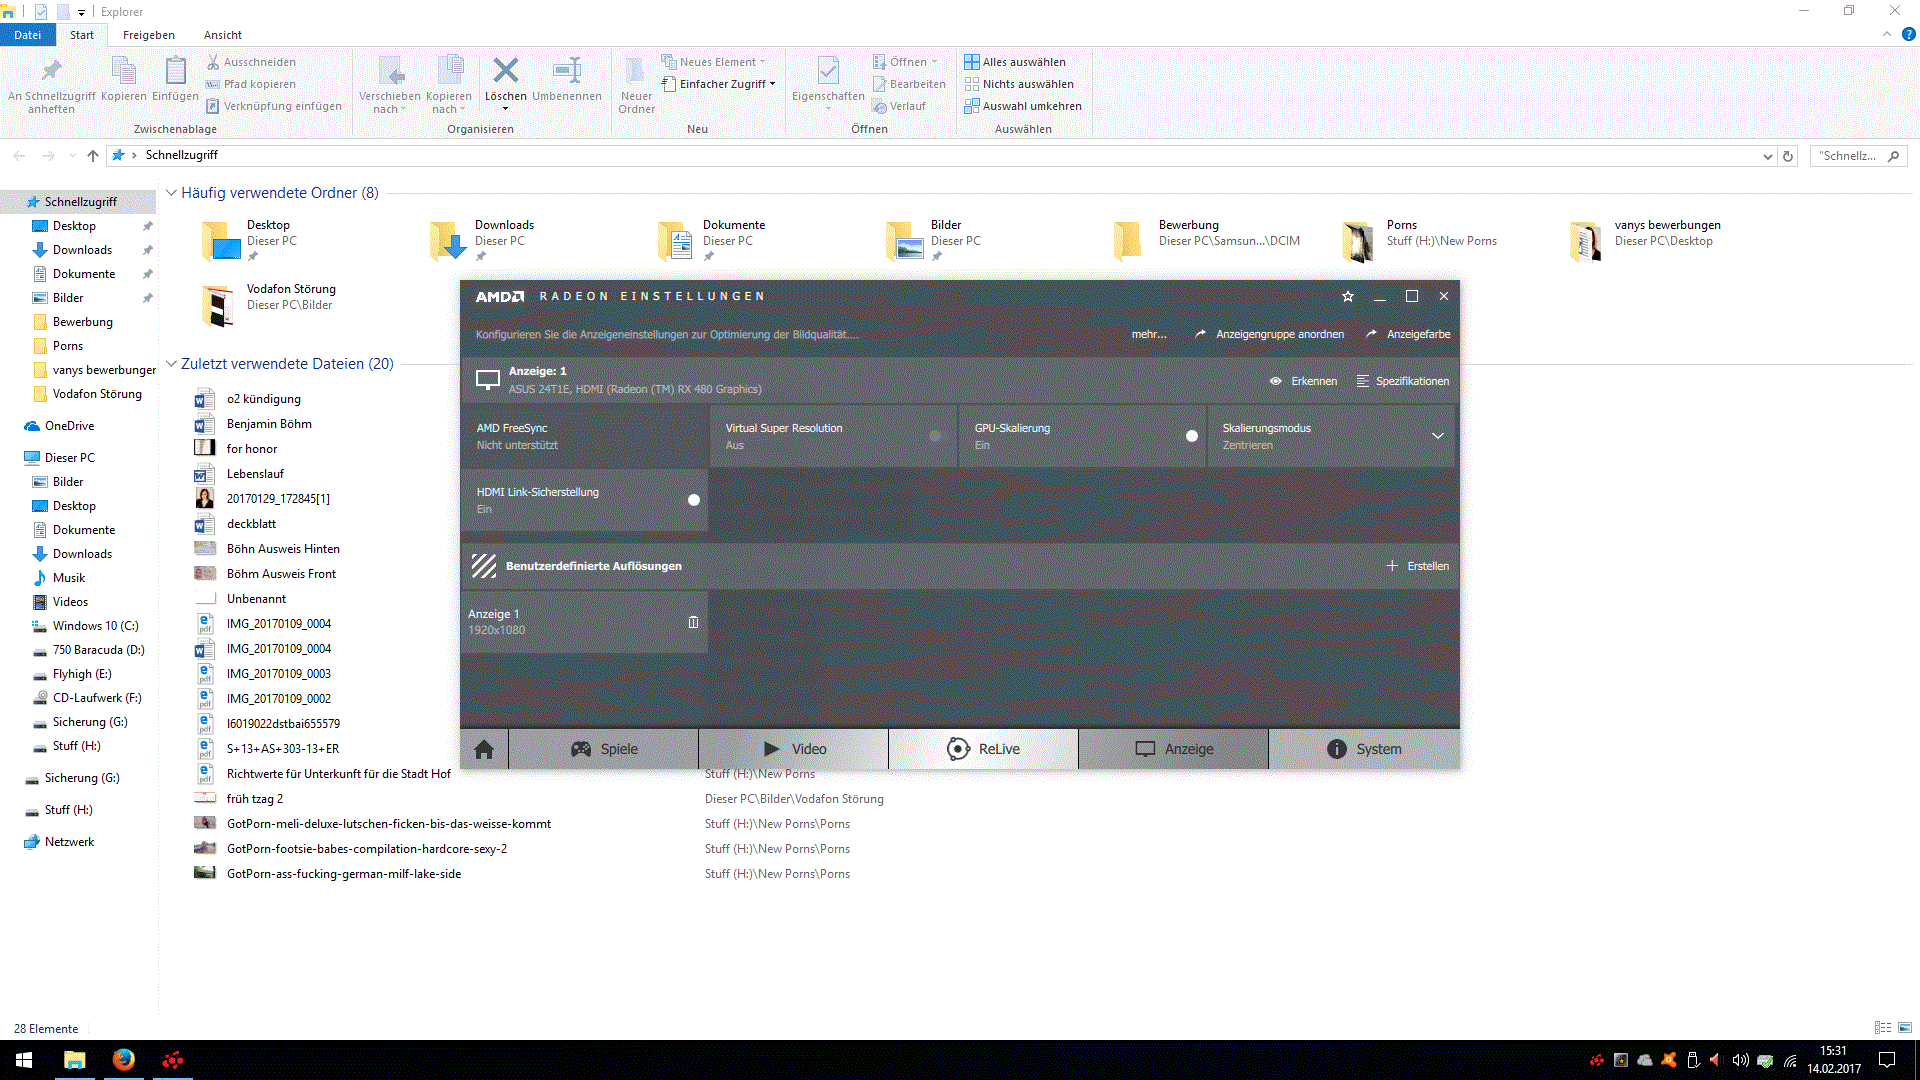
Task: Open the Ansicht ribbon tab
Action: tap(222, 35)
